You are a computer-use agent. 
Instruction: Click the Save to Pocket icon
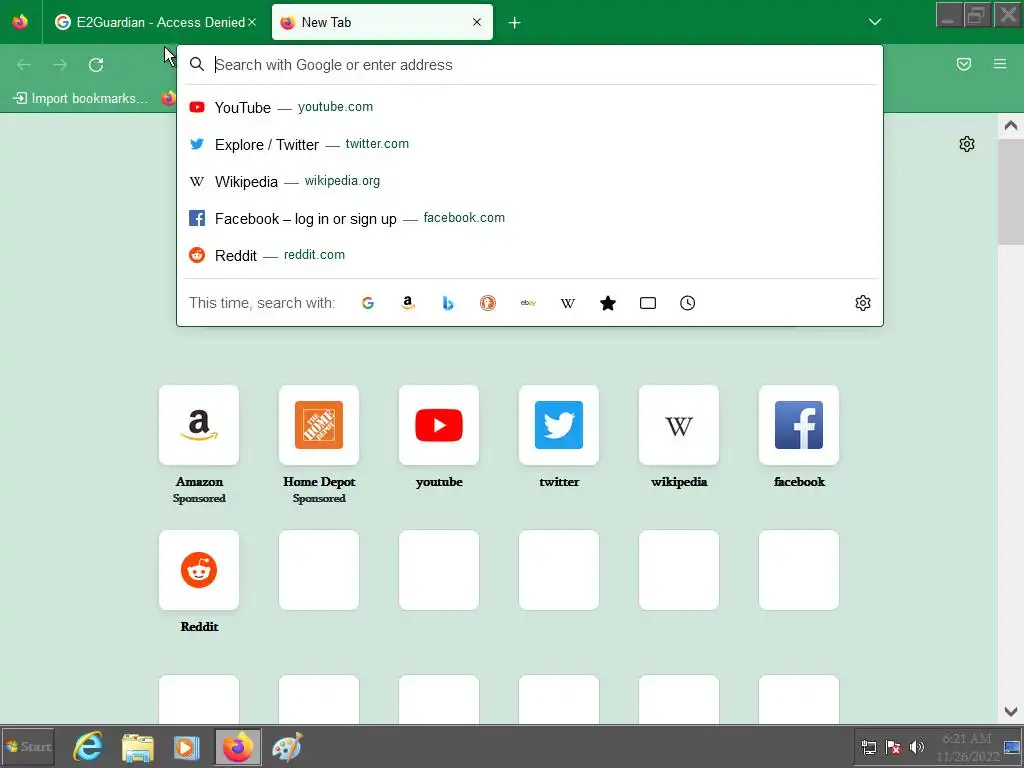pos(964,64)
